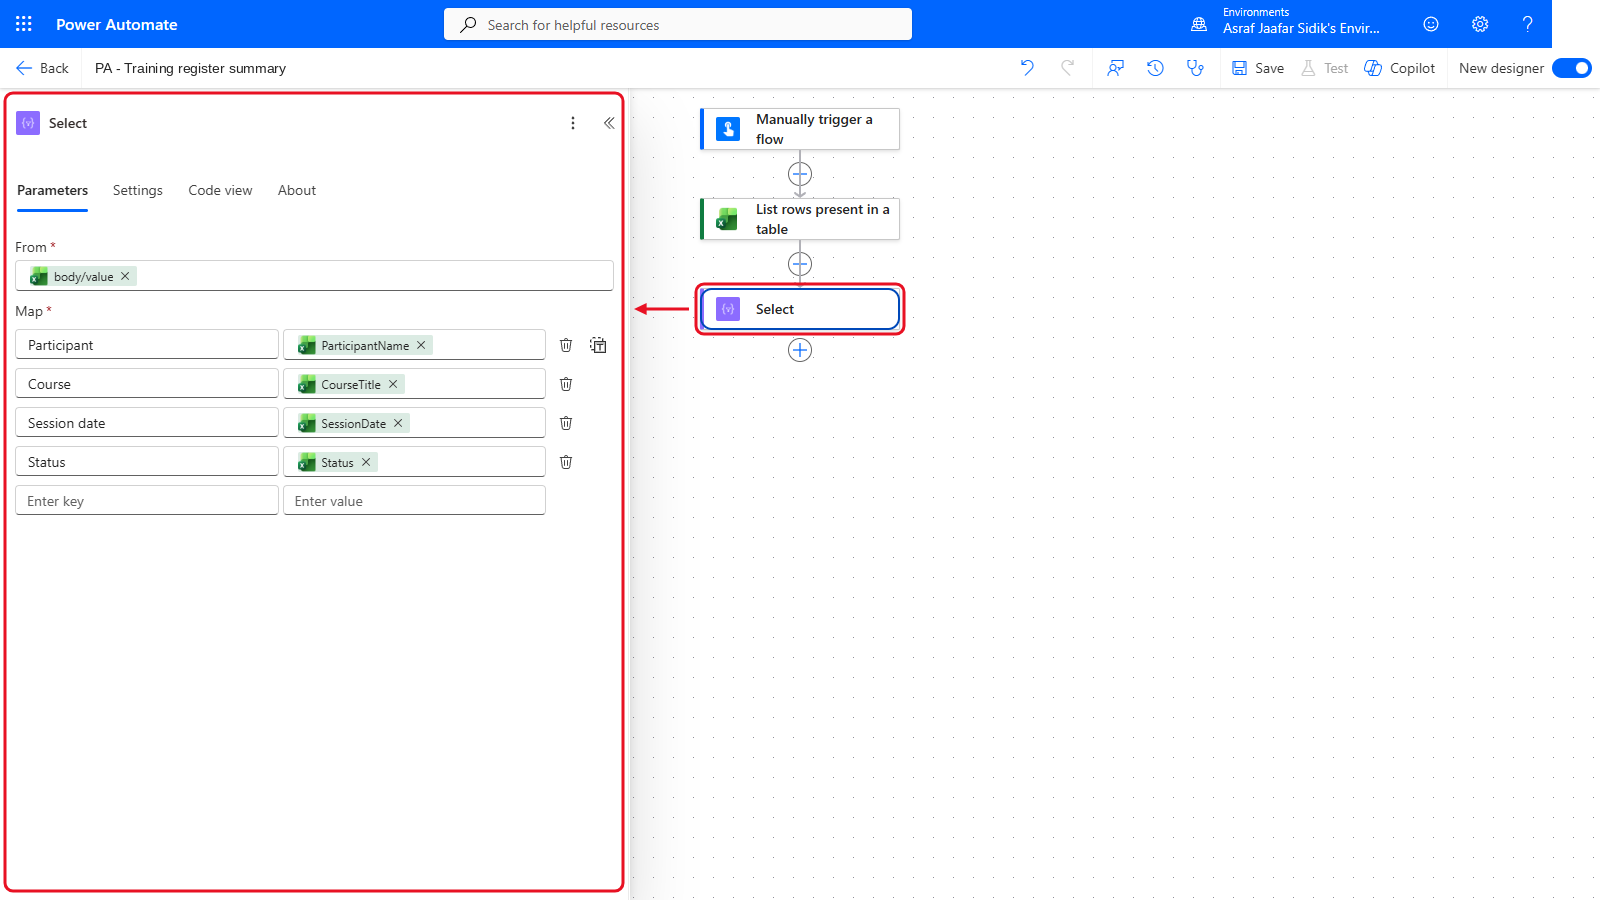Open the comments icon in toolbar
This screenshot has height=900, width=1600.
[1115, 68]
